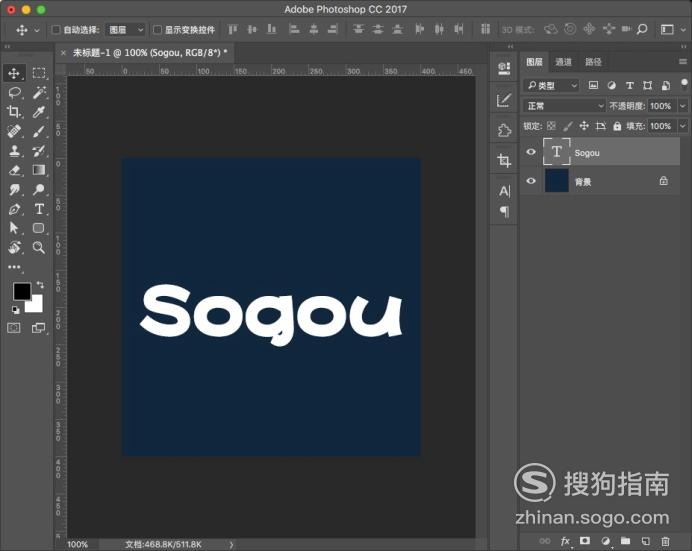Select the Eraser tool
Image resolution: width=692 pixels, height=551 pixels.
coord(14,170)
